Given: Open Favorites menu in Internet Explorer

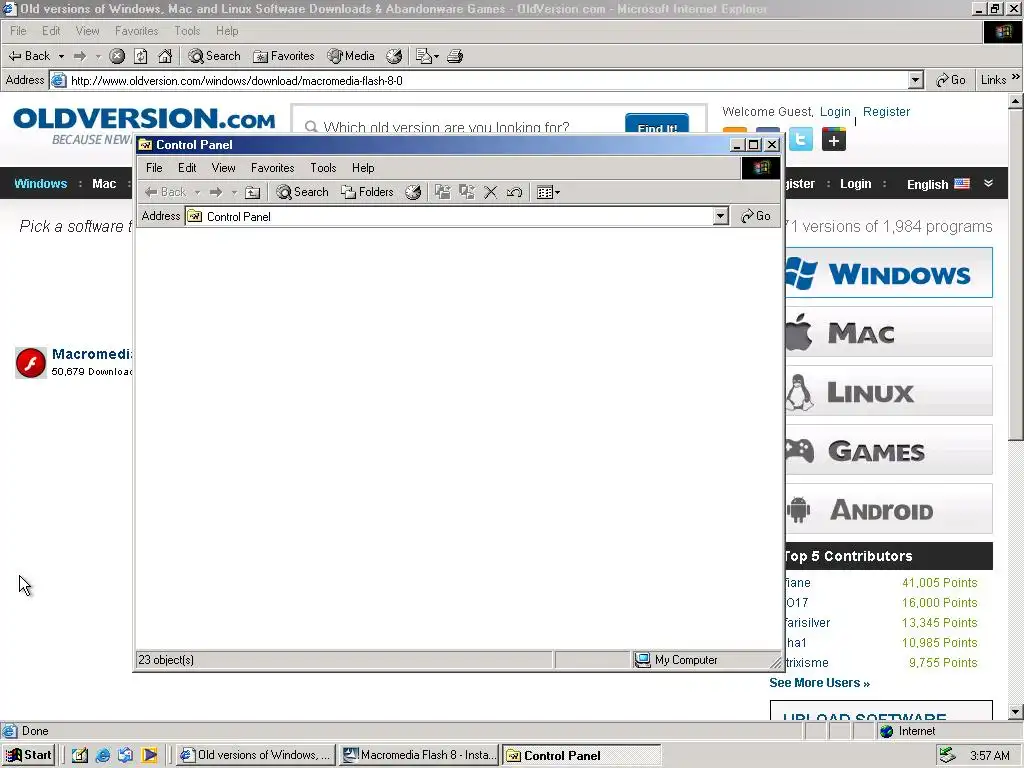Looking at the screenshot, I should coord(136,31).
